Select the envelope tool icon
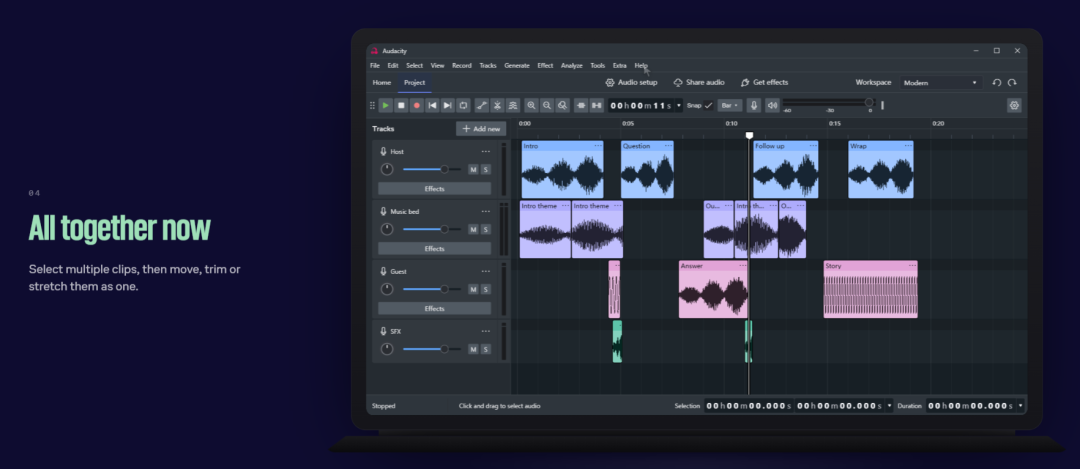The width and height of the screenshot is (1080, 469). click(x=481, y=105)
